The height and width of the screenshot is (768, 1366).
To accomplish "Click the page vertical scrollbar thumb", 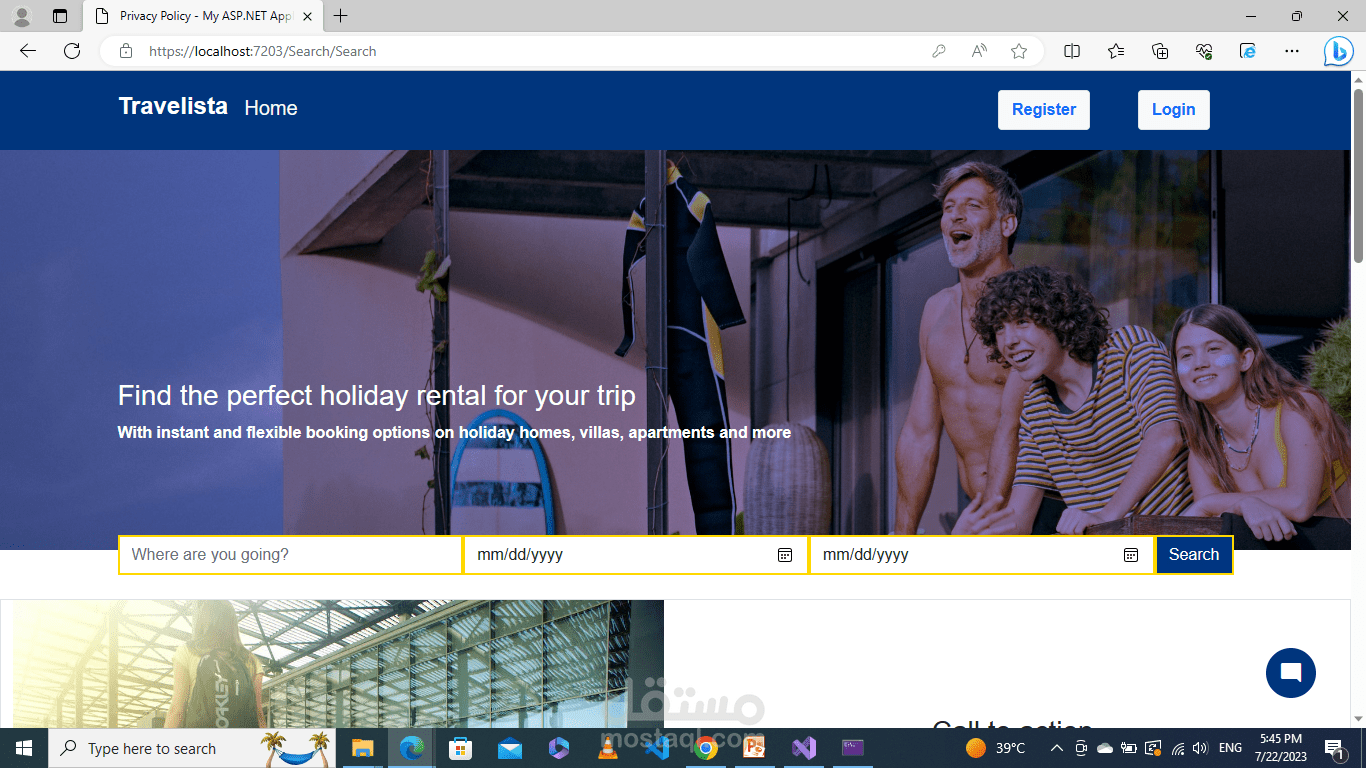I will [1358, 176].
